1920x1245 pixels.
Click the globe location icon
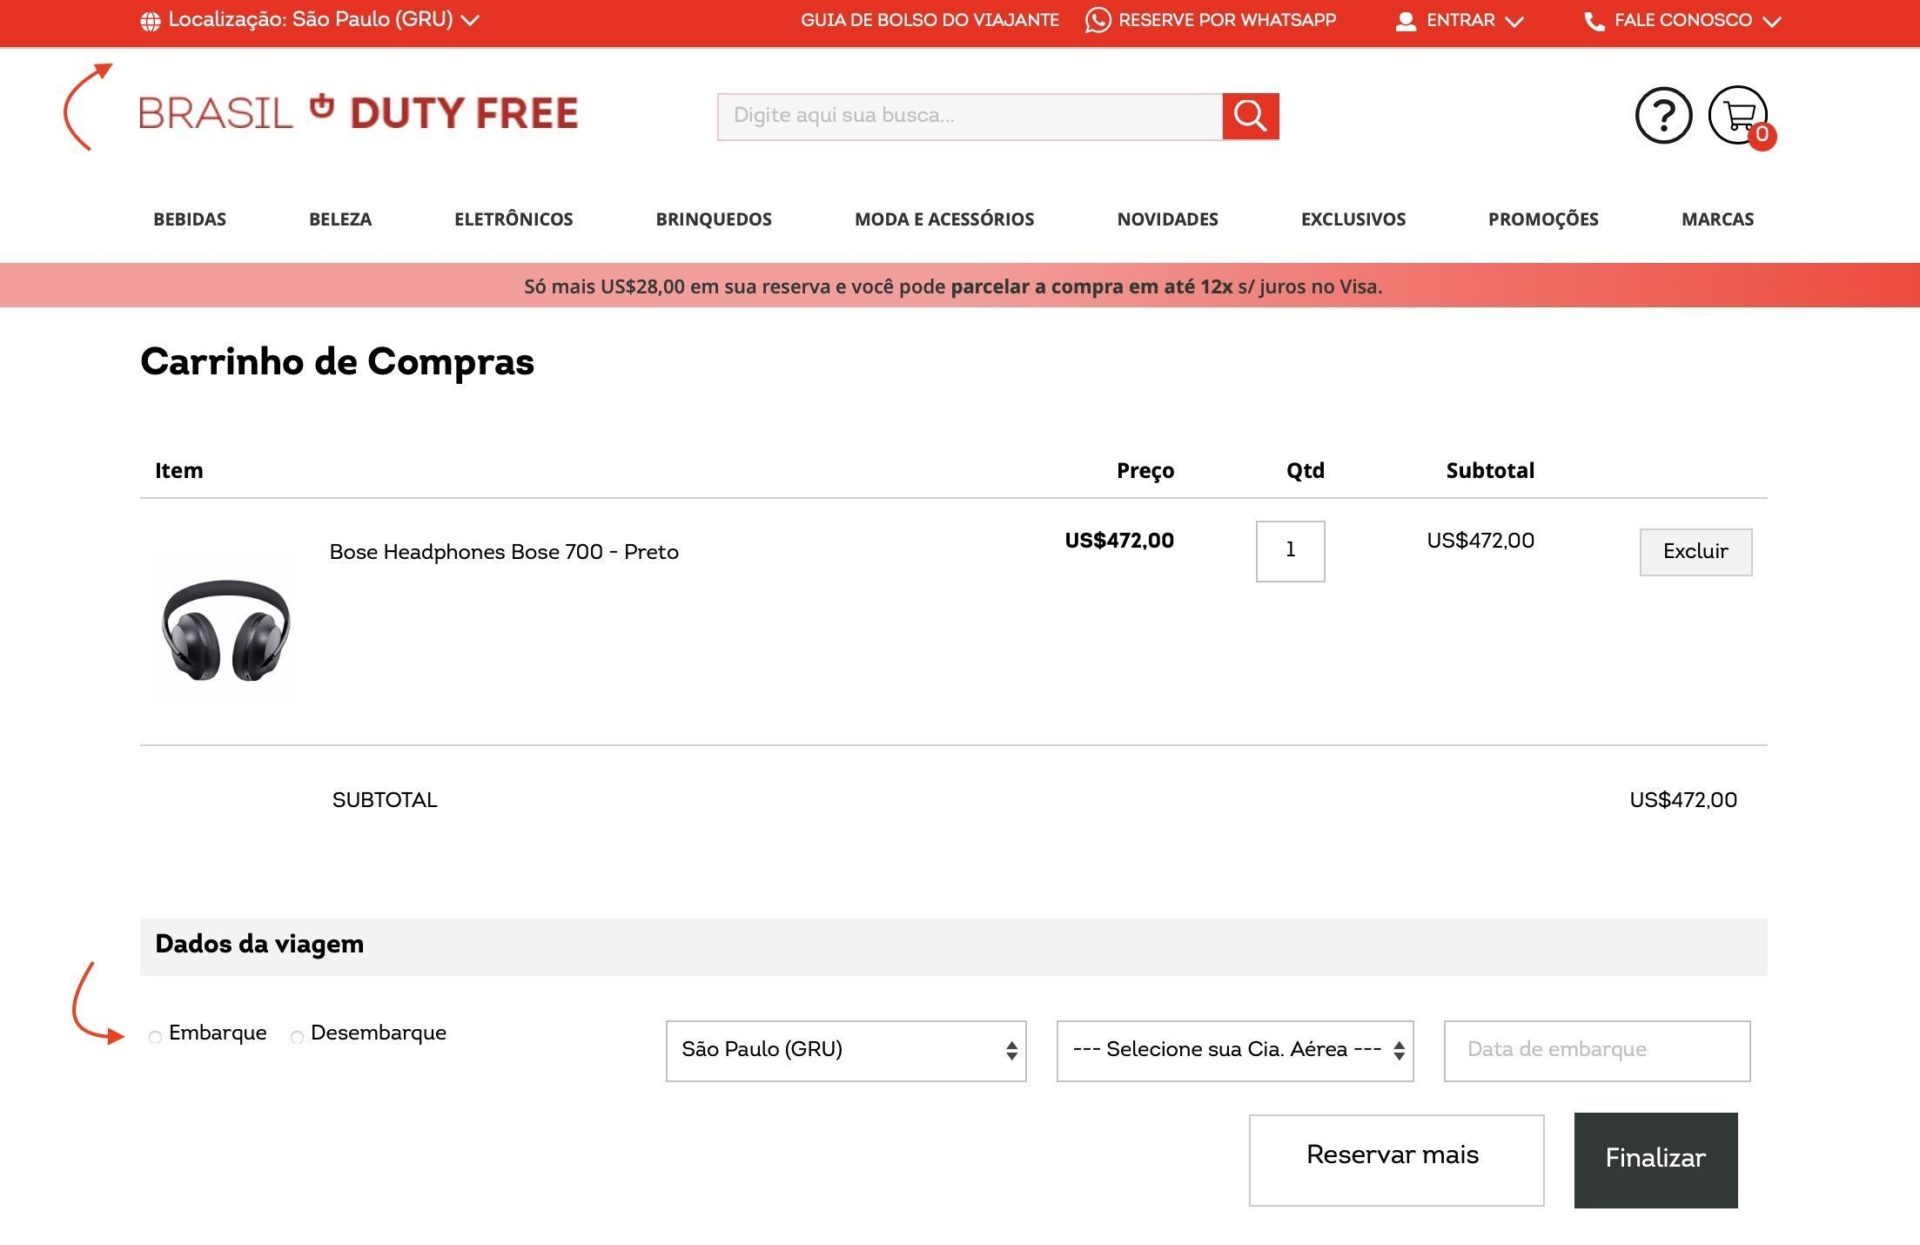pos(150,21)
